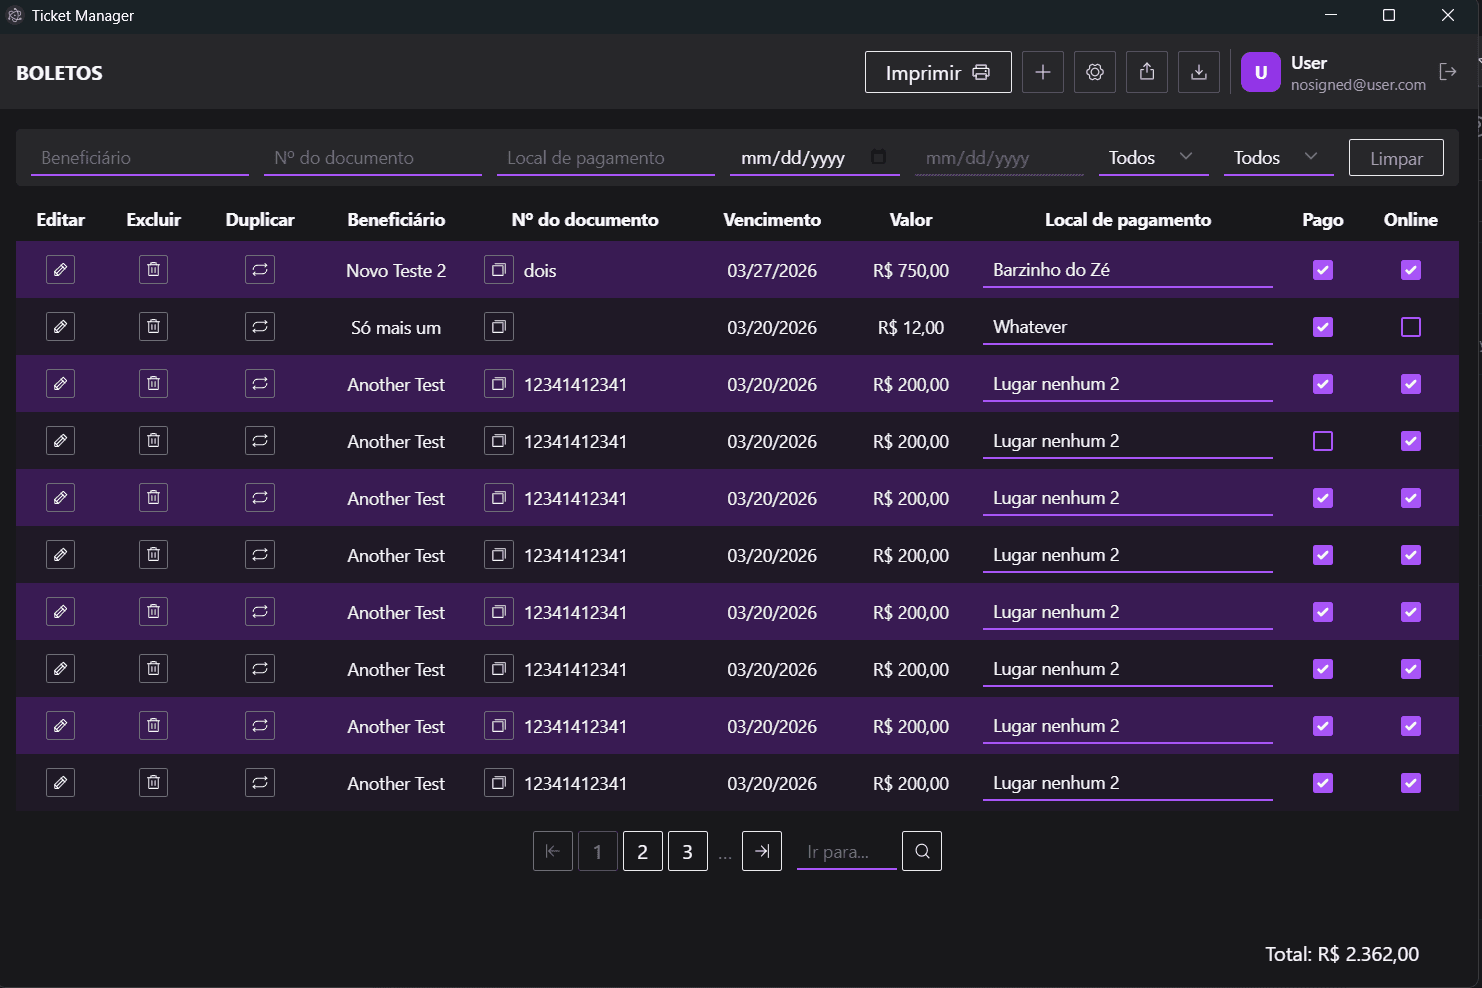Click the export (upload arrow) icon
The width and height of the screenshot is (1482, 988).
(x=1147, y=72)
